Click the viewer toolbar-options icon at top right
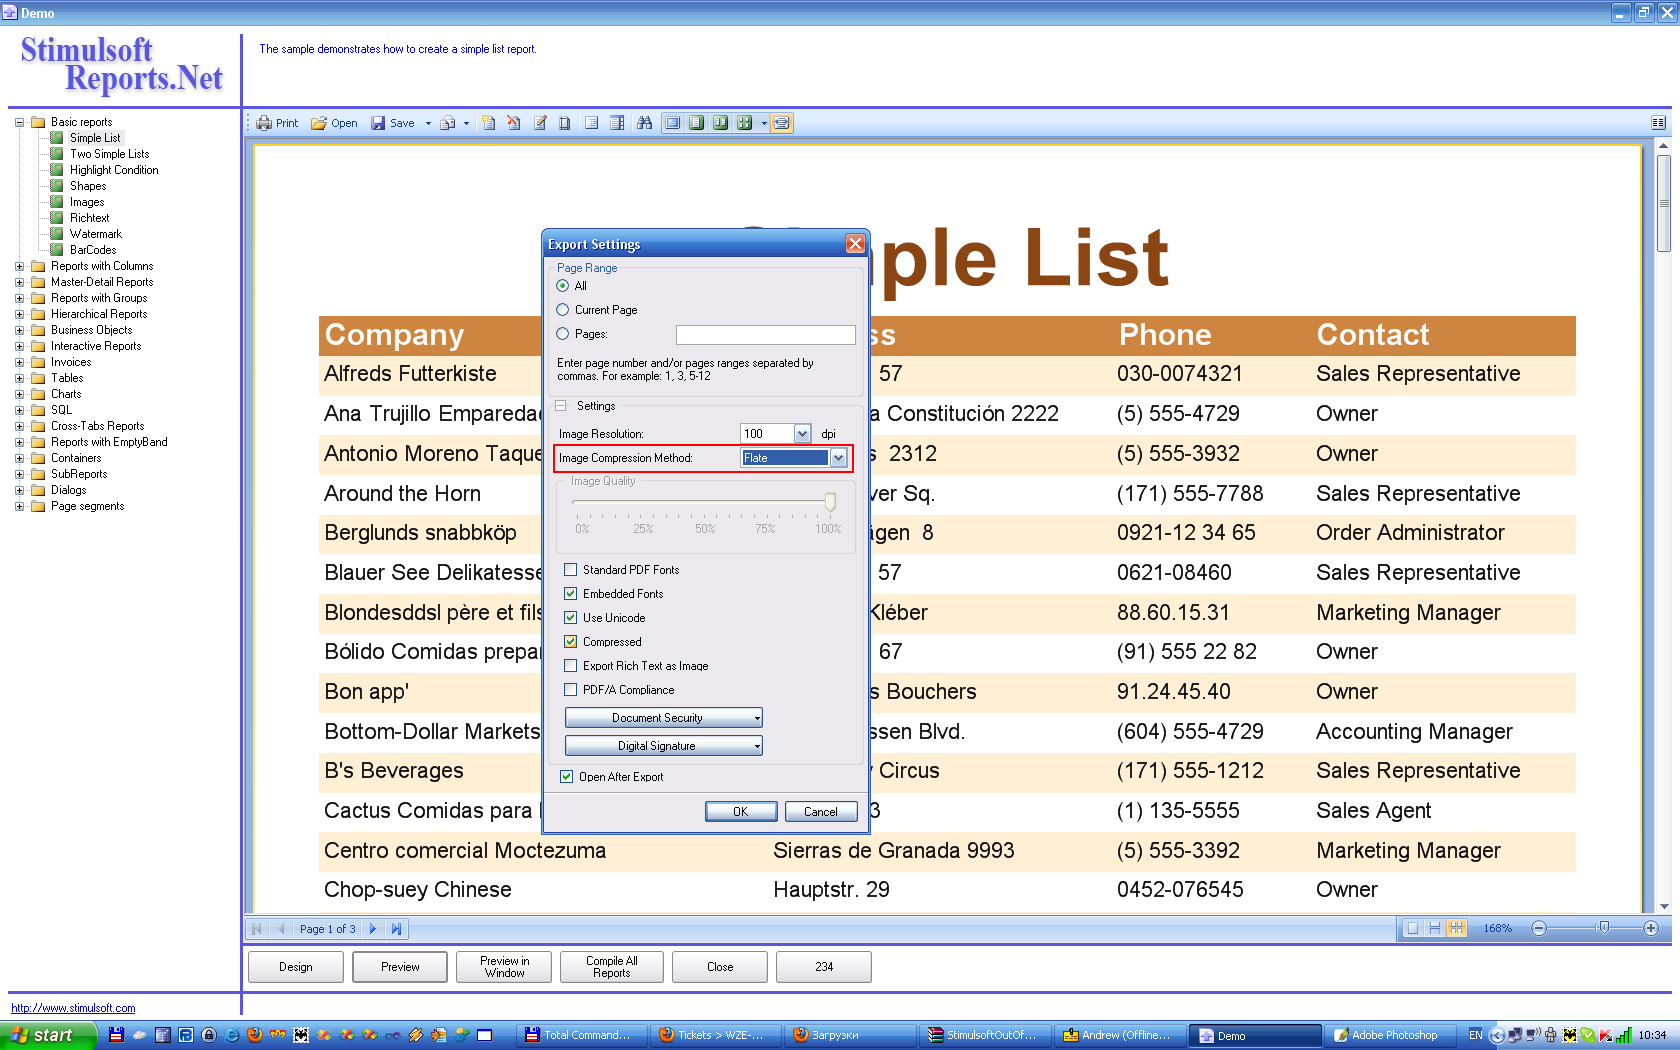The width and height of the screenshot is (1680, 1050). pos(1658,123)
